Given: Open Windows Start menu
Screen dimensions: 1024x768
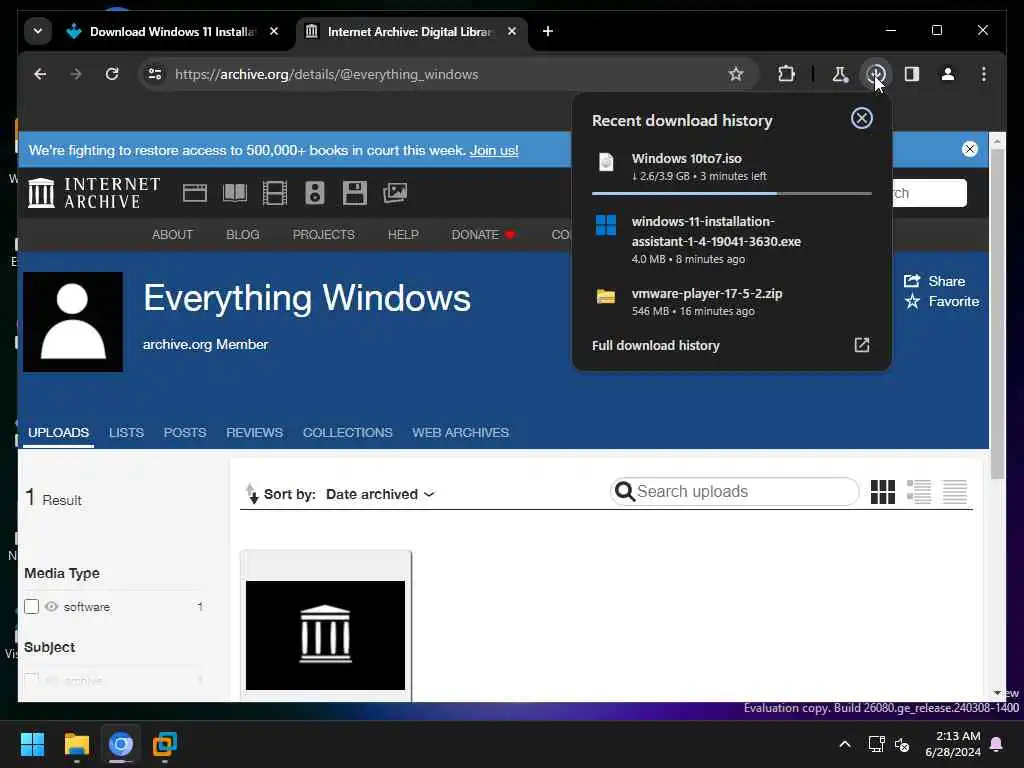Looking at the screenshot, I should pyautogui.click(x=32, y=744).
